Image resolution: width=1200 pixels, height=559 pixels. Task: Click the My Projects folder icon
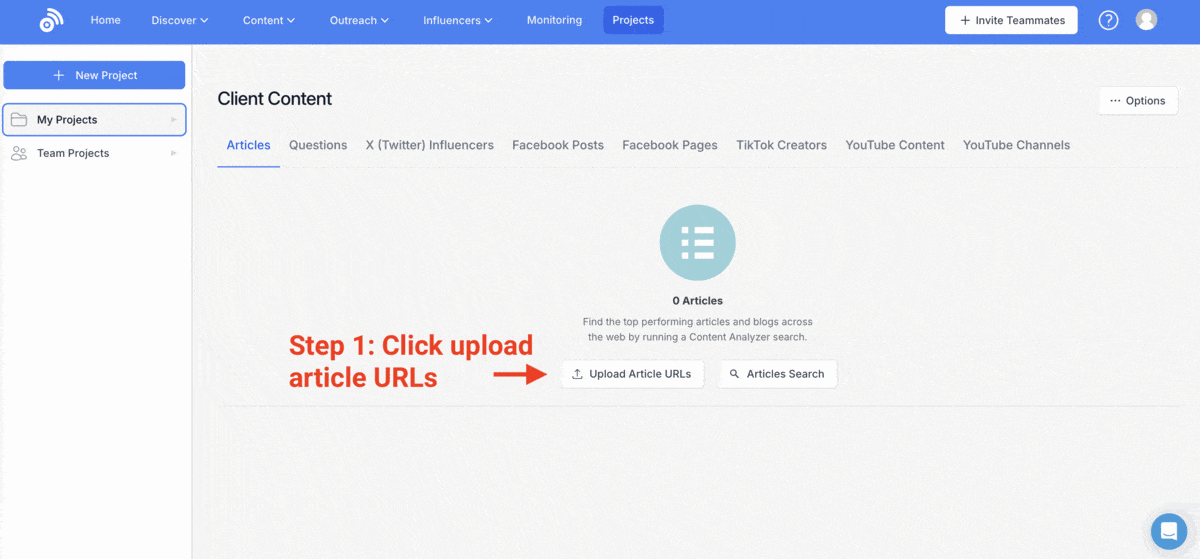pos(19,120)
